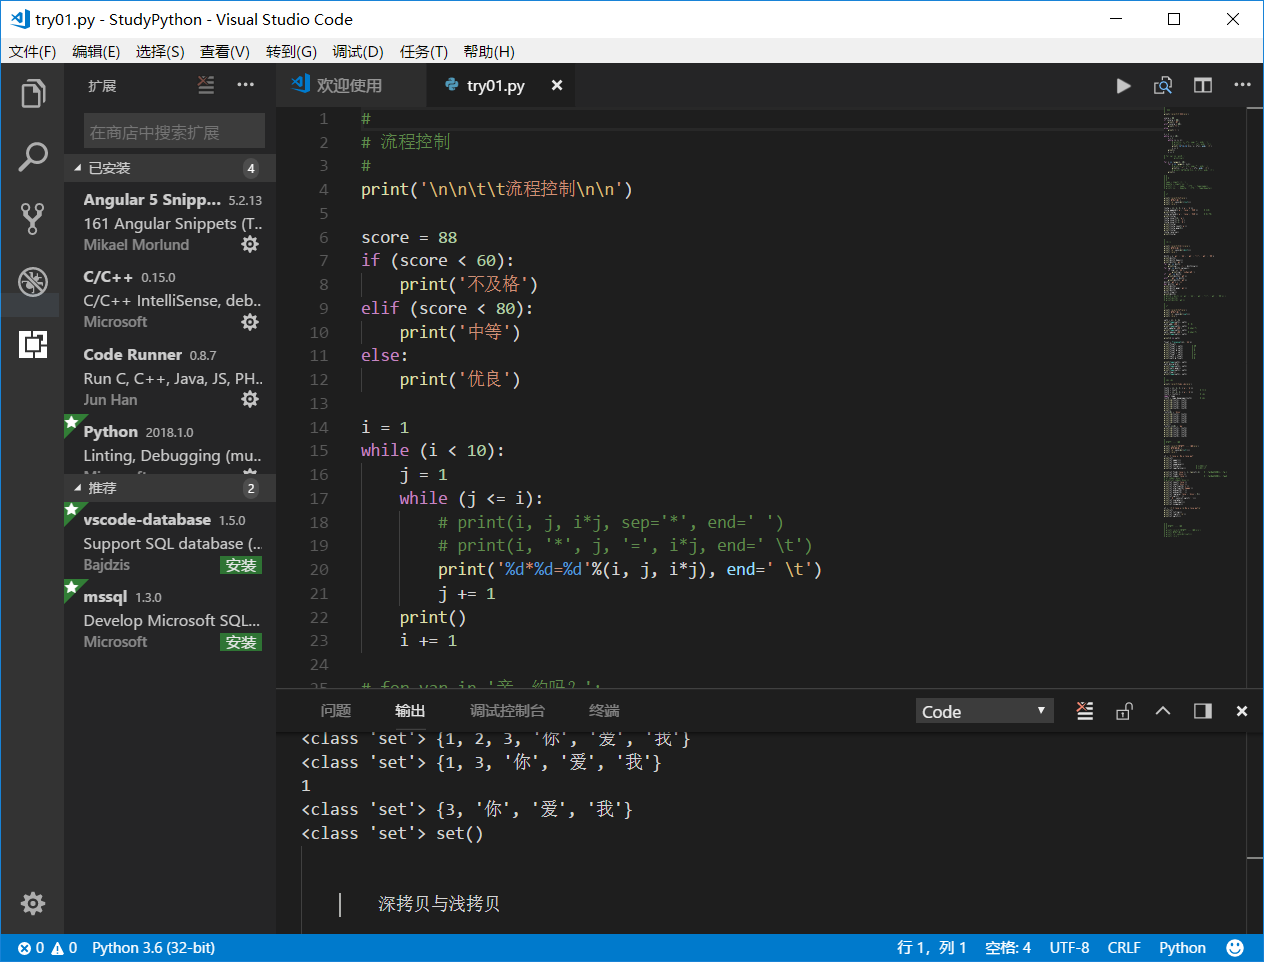This screenshot has width=1264, height=962.
Task: Clear the extensions search results icon
Action: tap(206, 86)
